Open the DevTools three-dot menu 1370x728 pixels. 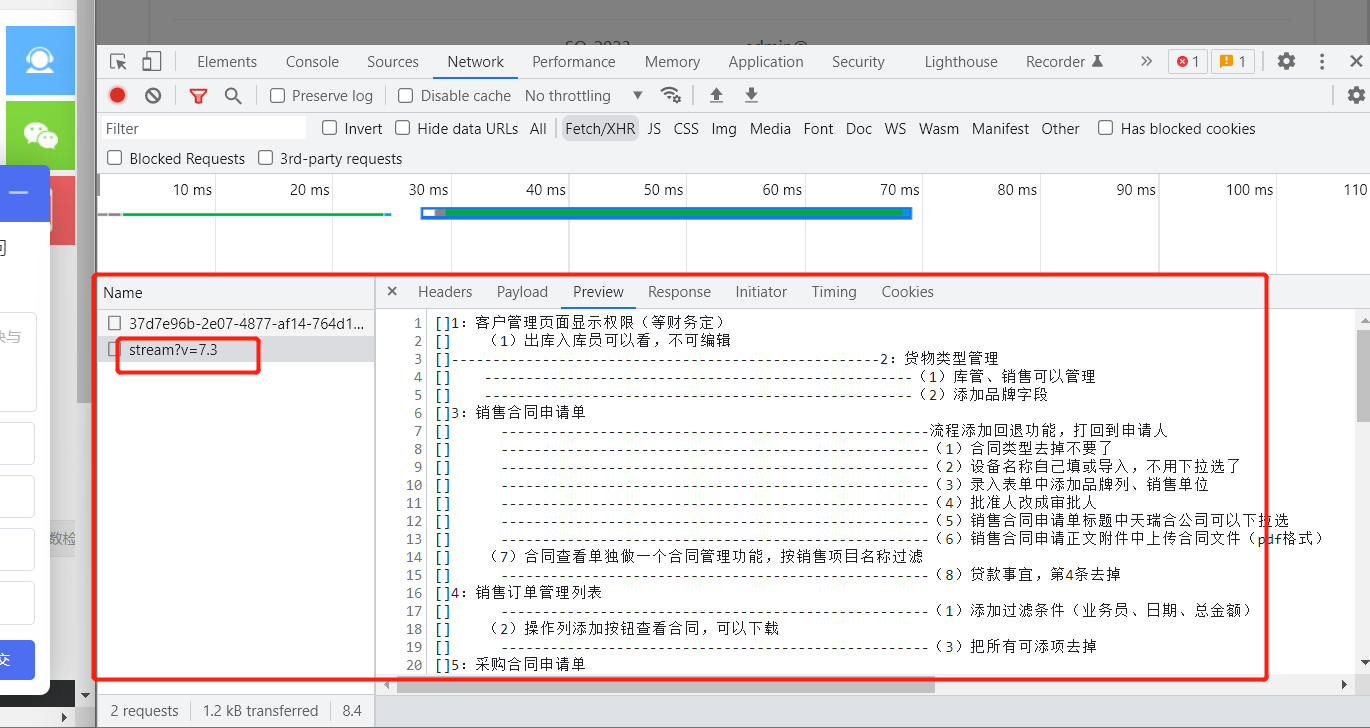1322,62
